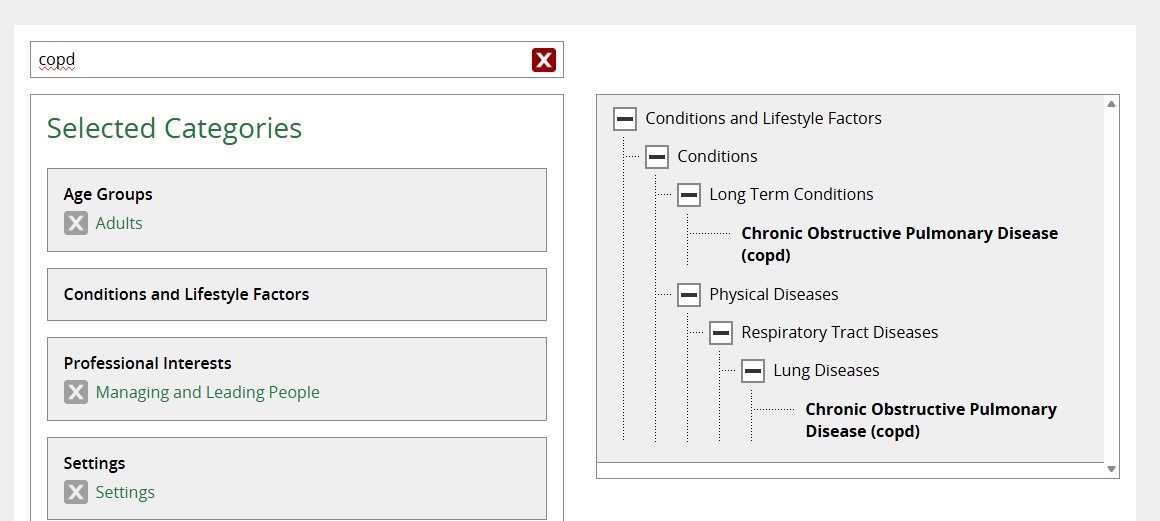Collapse the Conditions tree node
Image resolution: width=1160 pixels, height=521 pixels.
tap(657, 157)
